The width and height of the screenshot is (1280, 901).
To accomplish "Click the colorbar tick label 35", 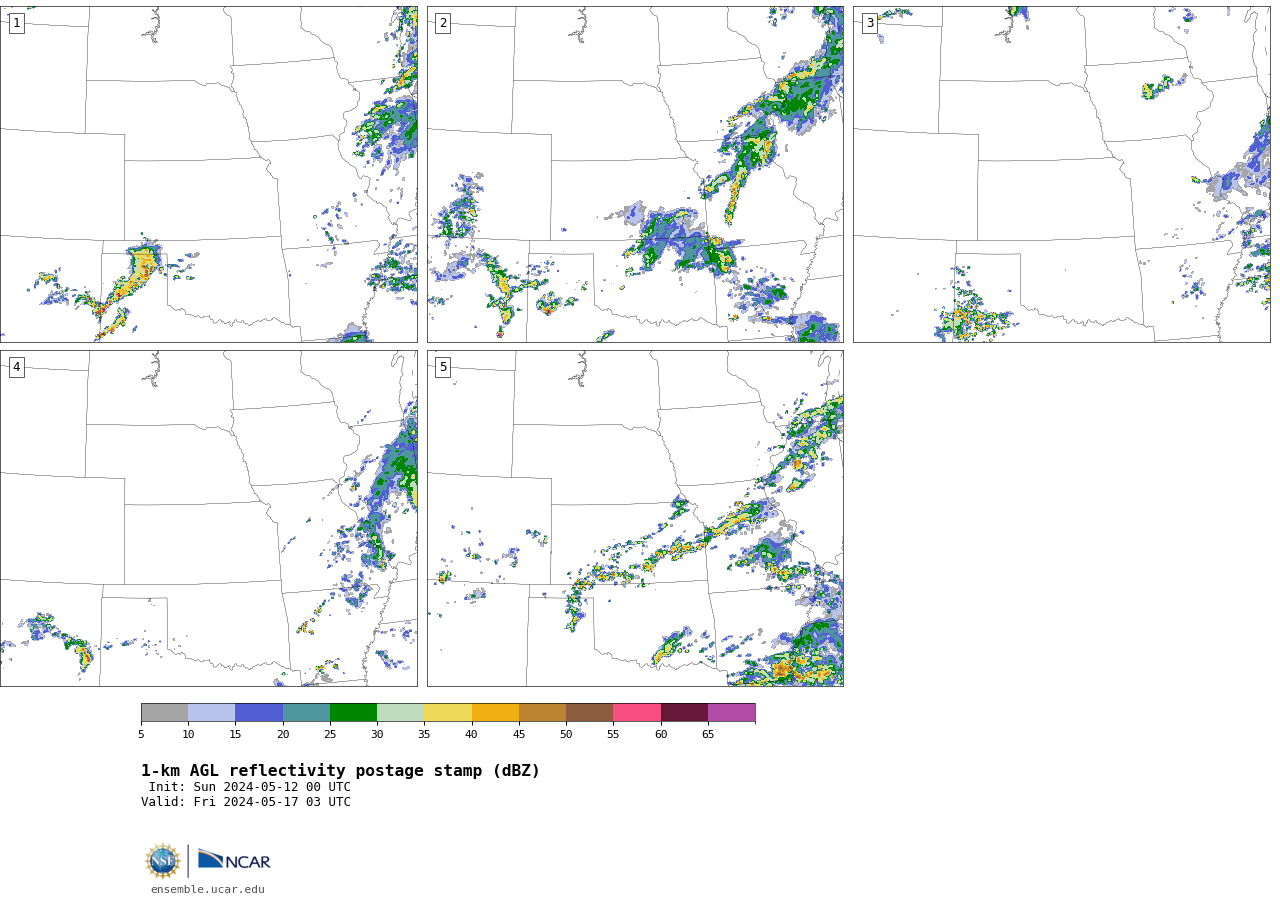I will coord(424,734).
